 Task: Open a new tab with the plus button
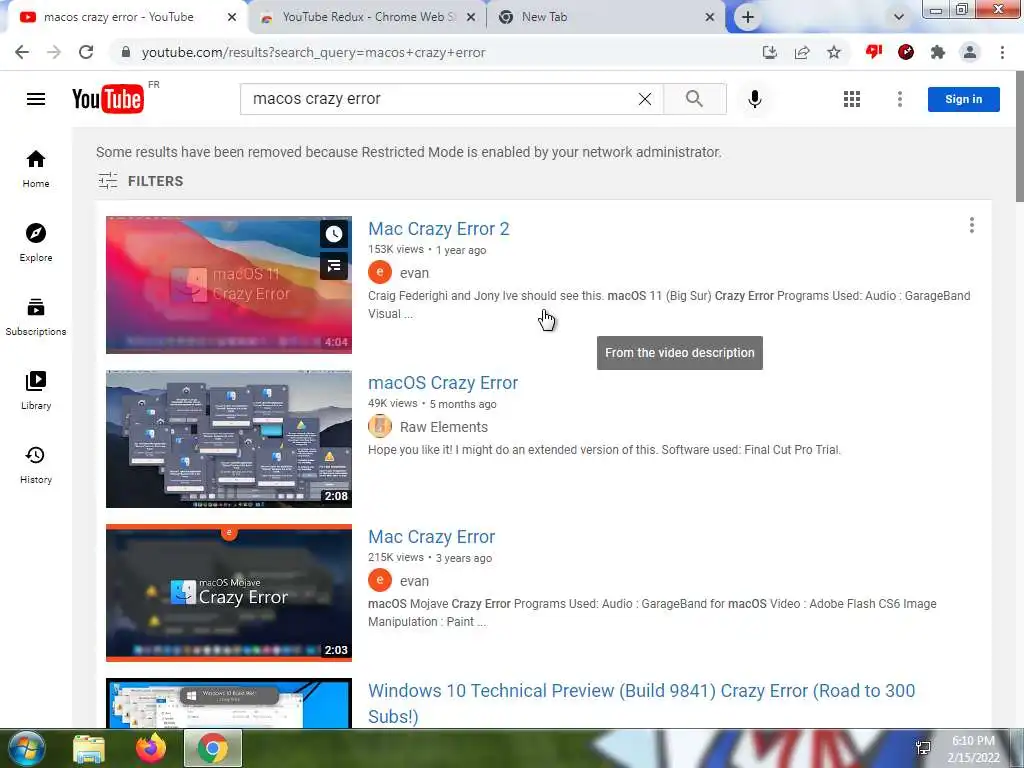(748, 17)
